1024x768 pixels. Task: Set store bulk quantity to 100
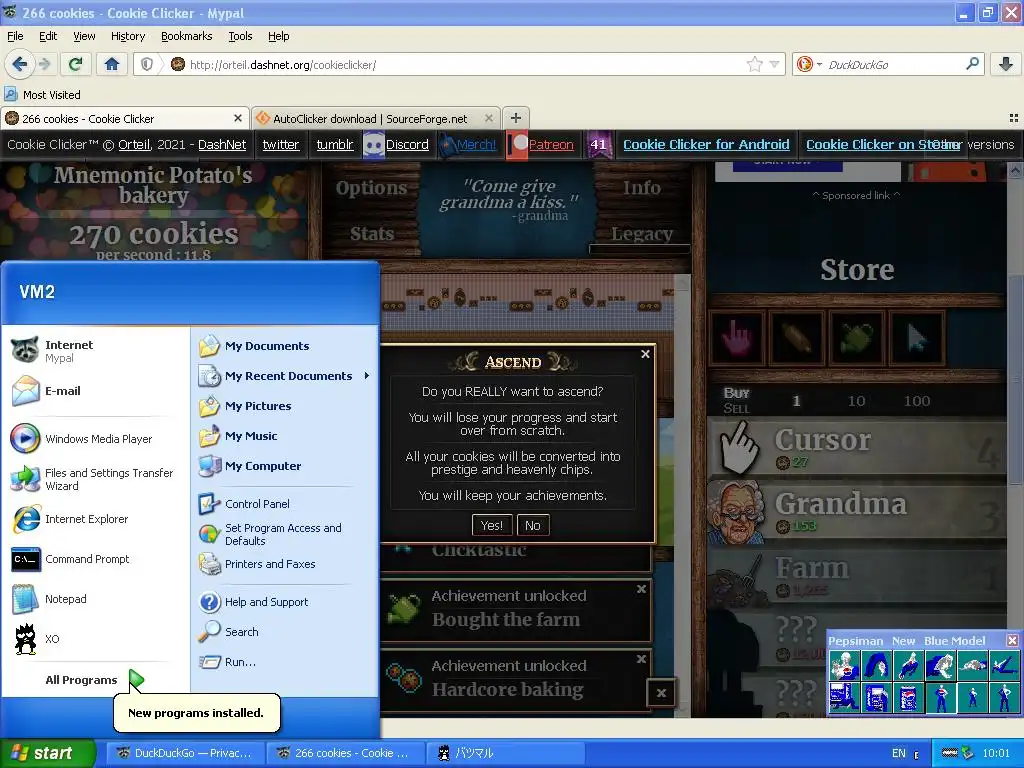coord(917,401)
